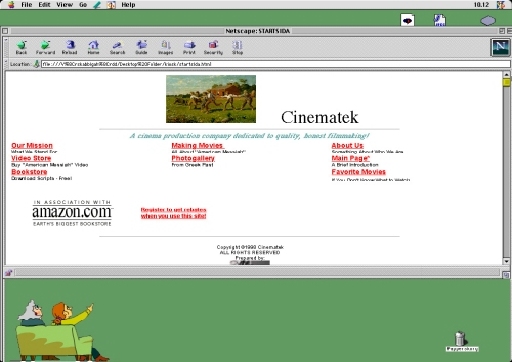
Task: Click the Back toolbar button
Action: (22, 47)
